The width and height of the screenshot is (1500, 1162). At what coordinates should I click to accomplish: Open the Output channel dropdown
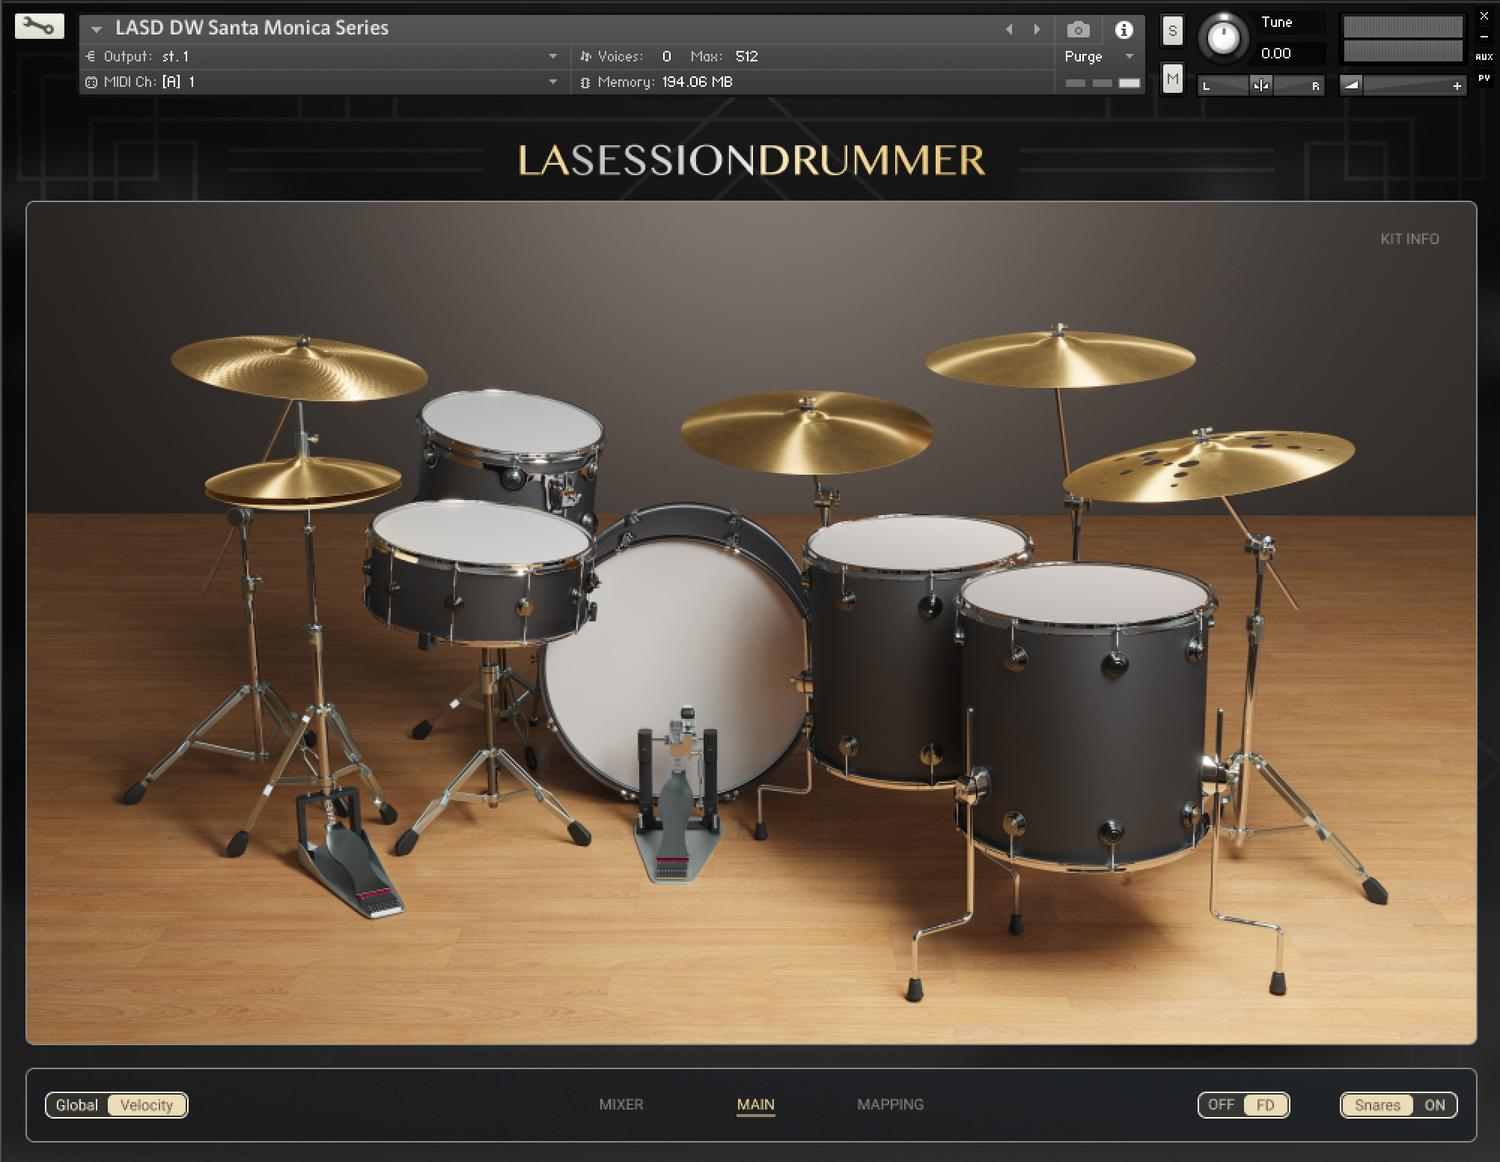[x=553, y=56]
